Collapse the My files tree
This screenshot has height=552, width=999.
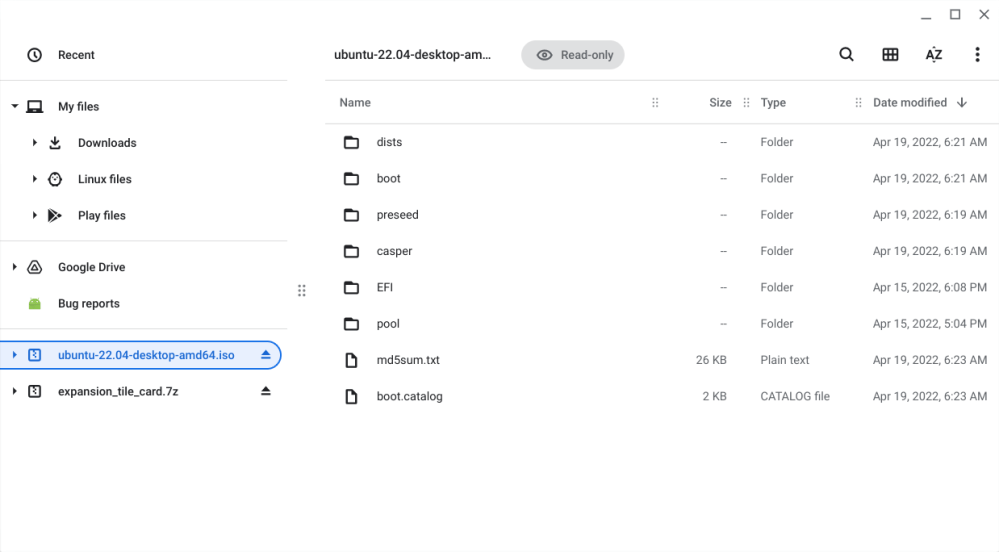[x=15, y=107]
